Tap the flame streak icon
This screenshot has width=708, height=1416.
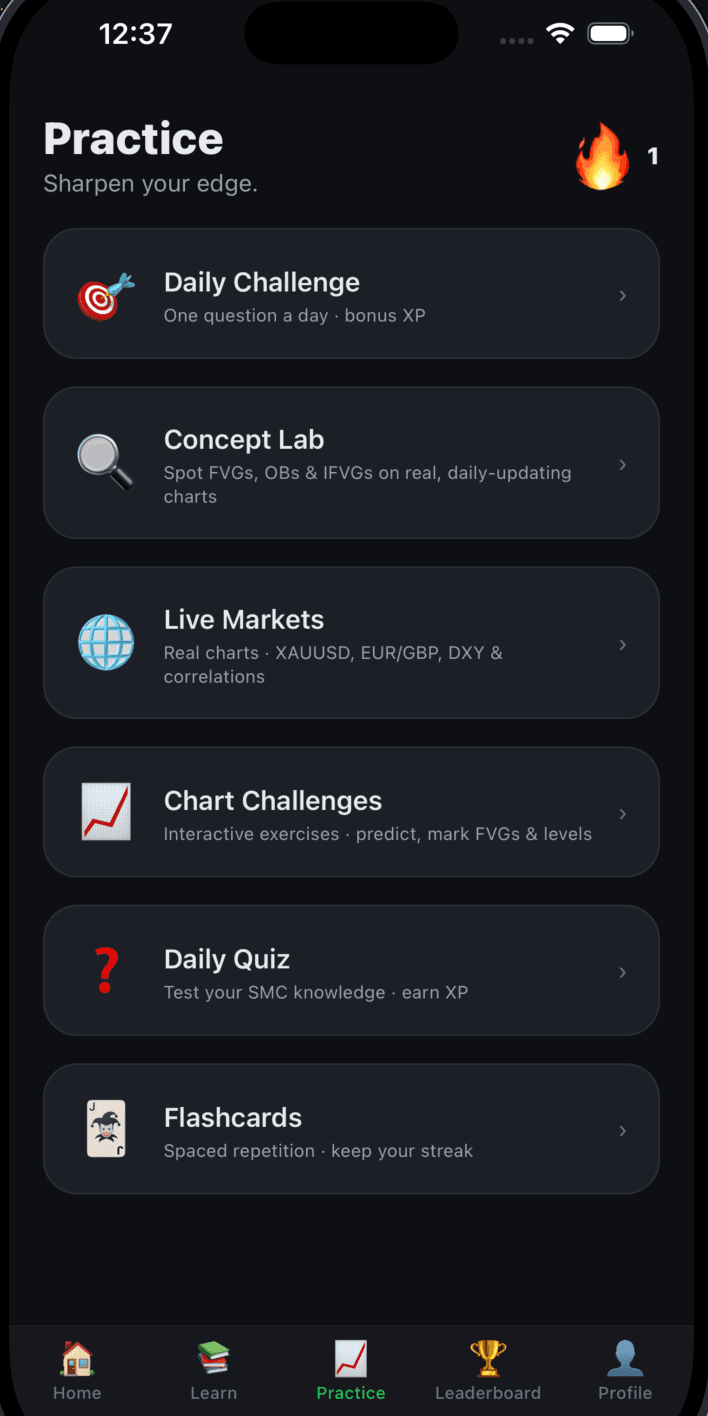[602, 156]
